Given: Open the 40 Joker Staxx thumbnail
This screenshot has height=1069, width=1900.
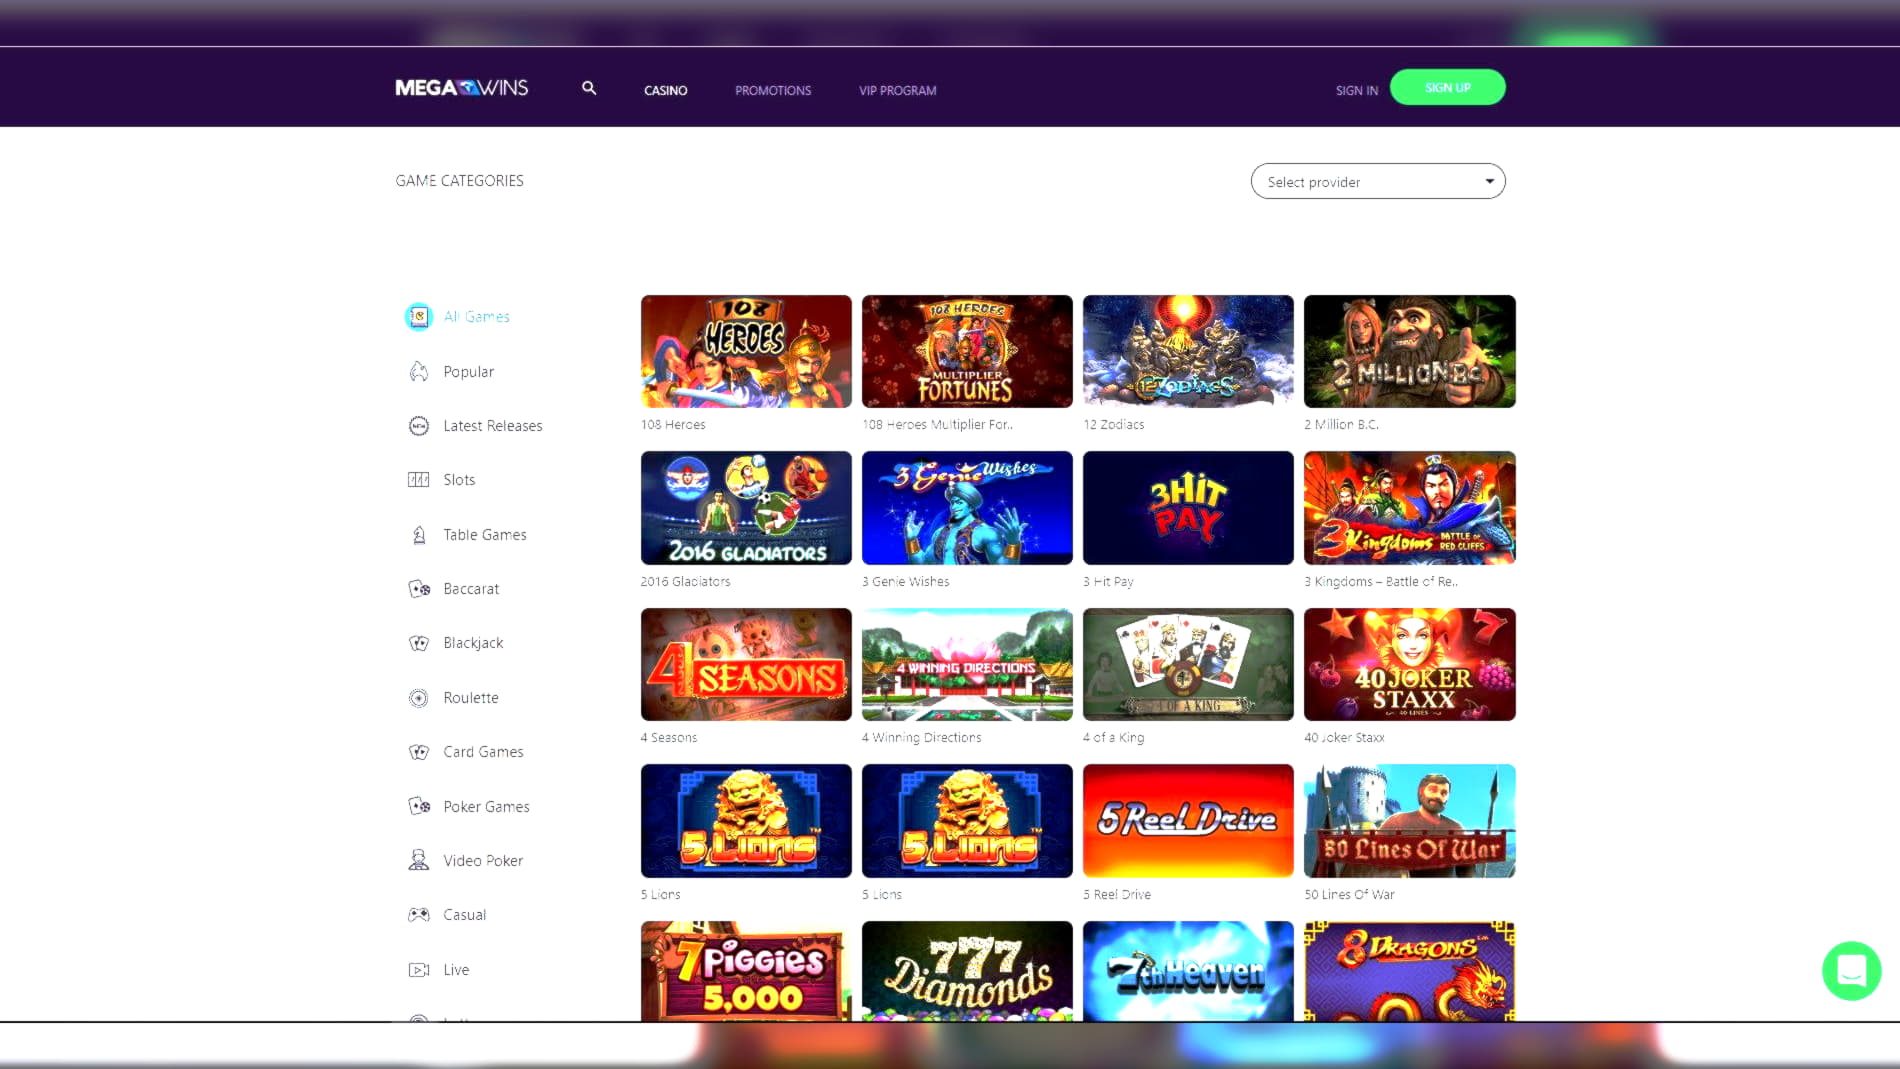Looking at the screenshot, I should click(x=1409, y=664).
